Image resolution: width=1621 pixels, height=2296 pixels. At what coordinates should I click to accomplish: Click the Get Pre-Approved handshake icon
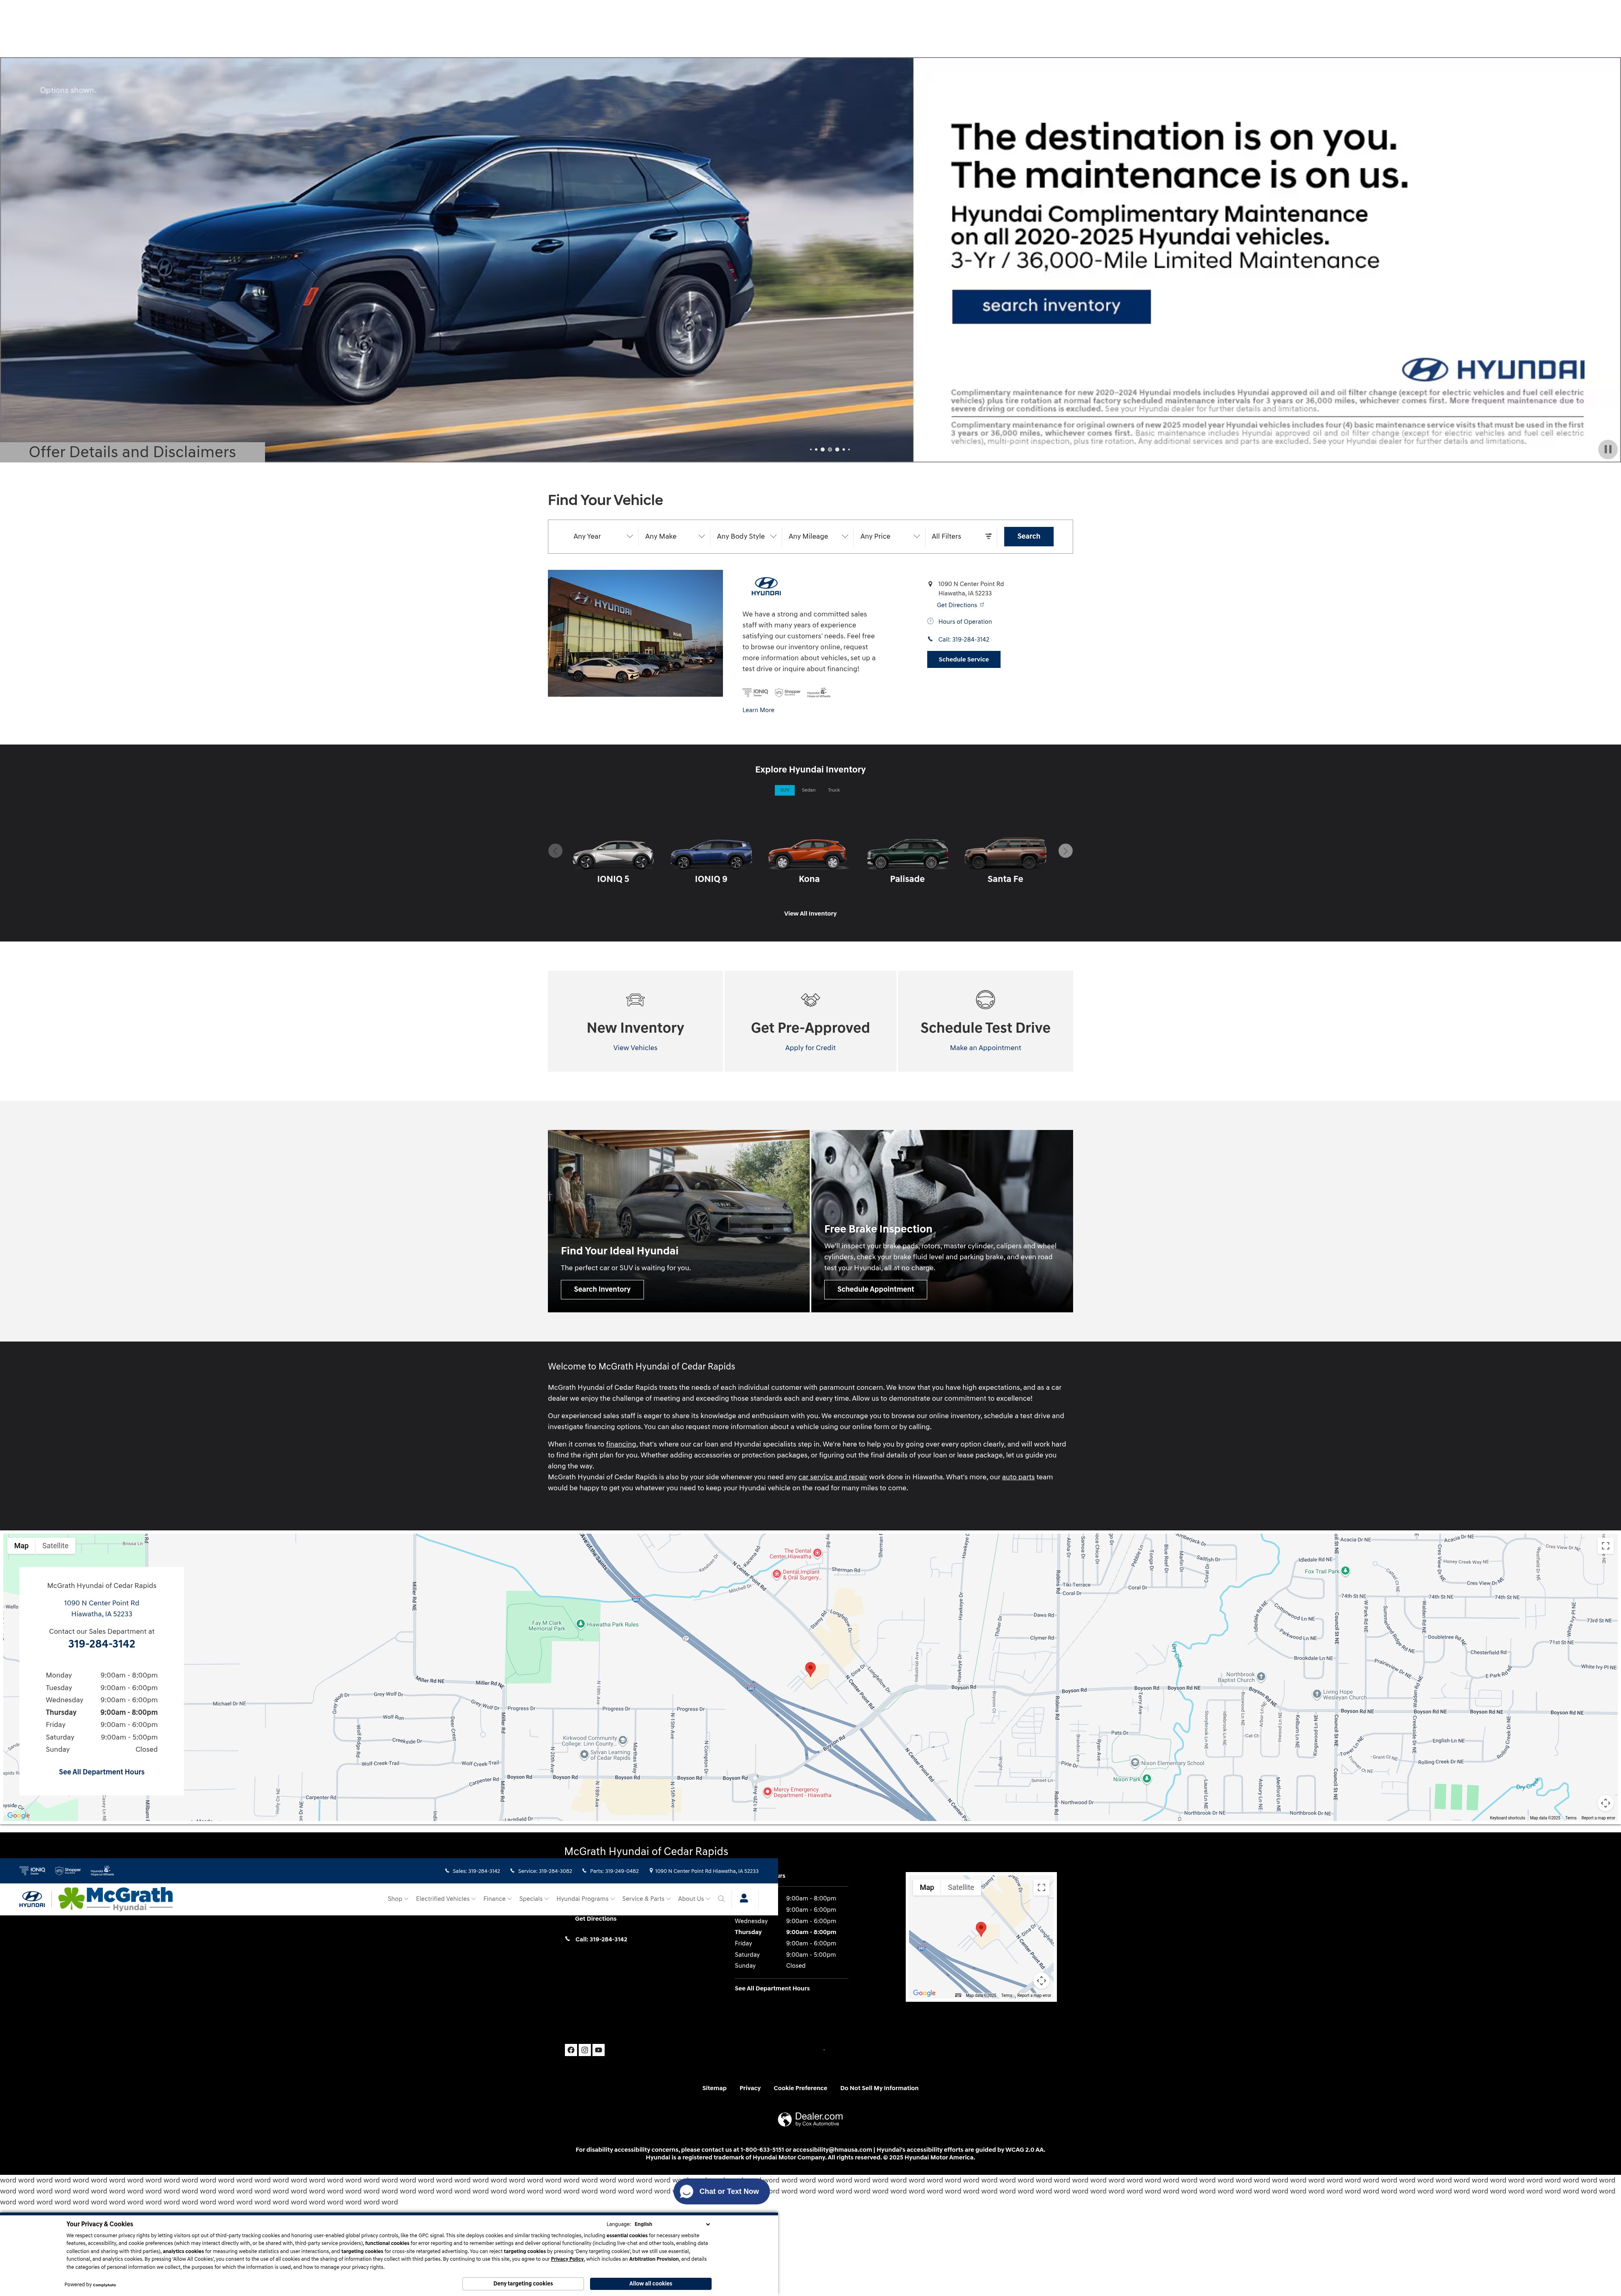point(810,999)
